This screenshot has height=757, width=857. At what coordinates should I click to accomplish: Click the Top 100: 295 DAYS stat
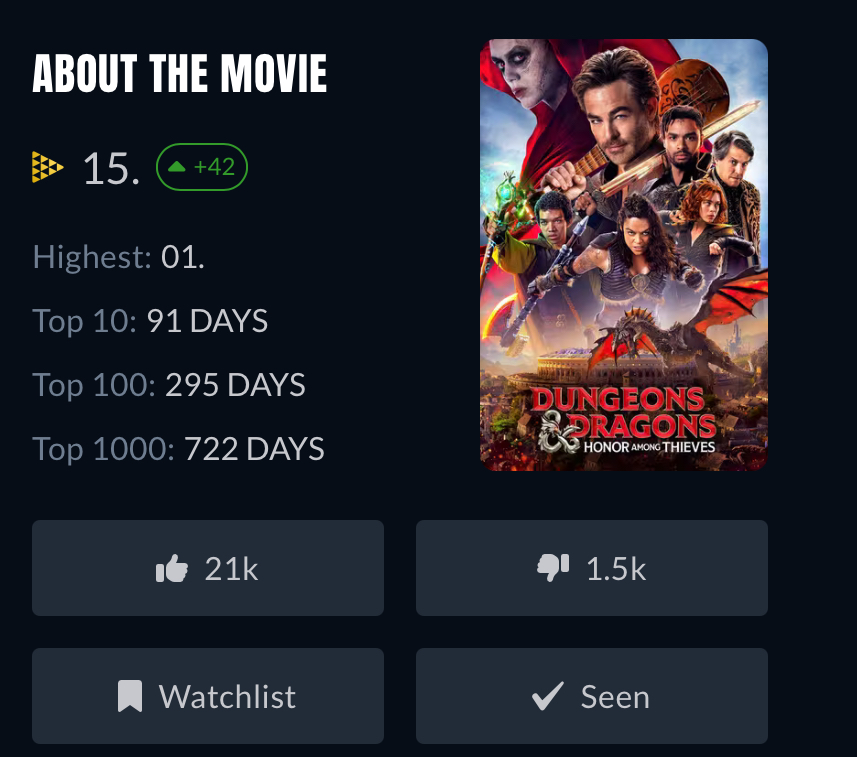(x=169, y=385)
